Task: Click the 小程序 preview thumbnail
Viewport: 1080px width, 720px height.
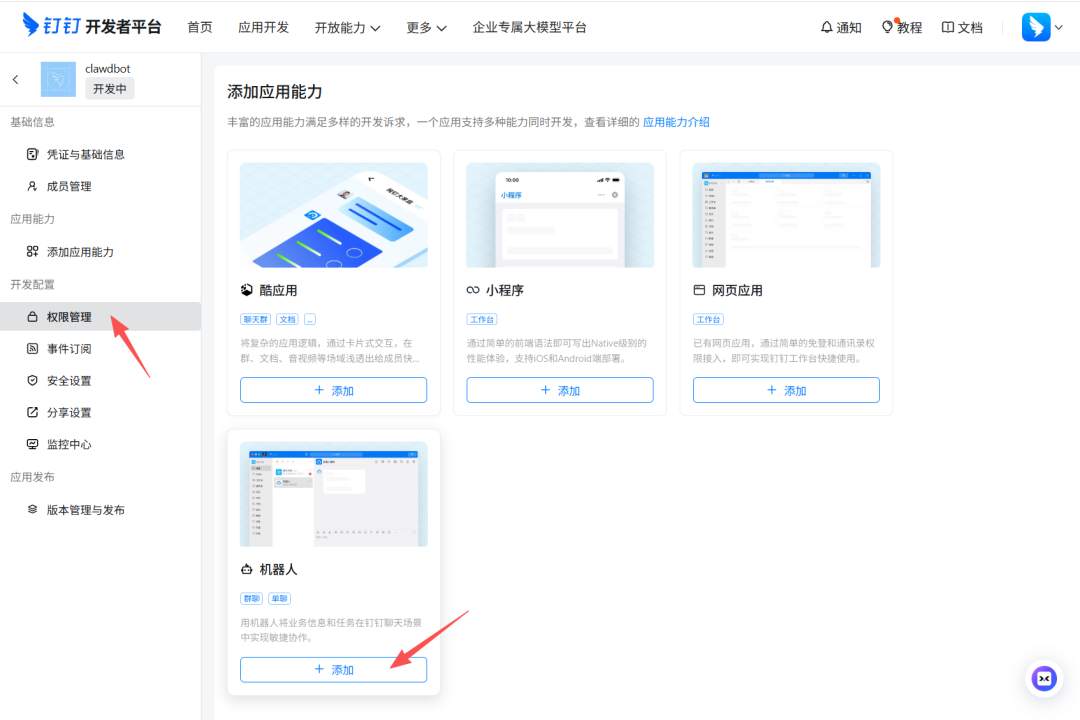Action: [560, 215]
